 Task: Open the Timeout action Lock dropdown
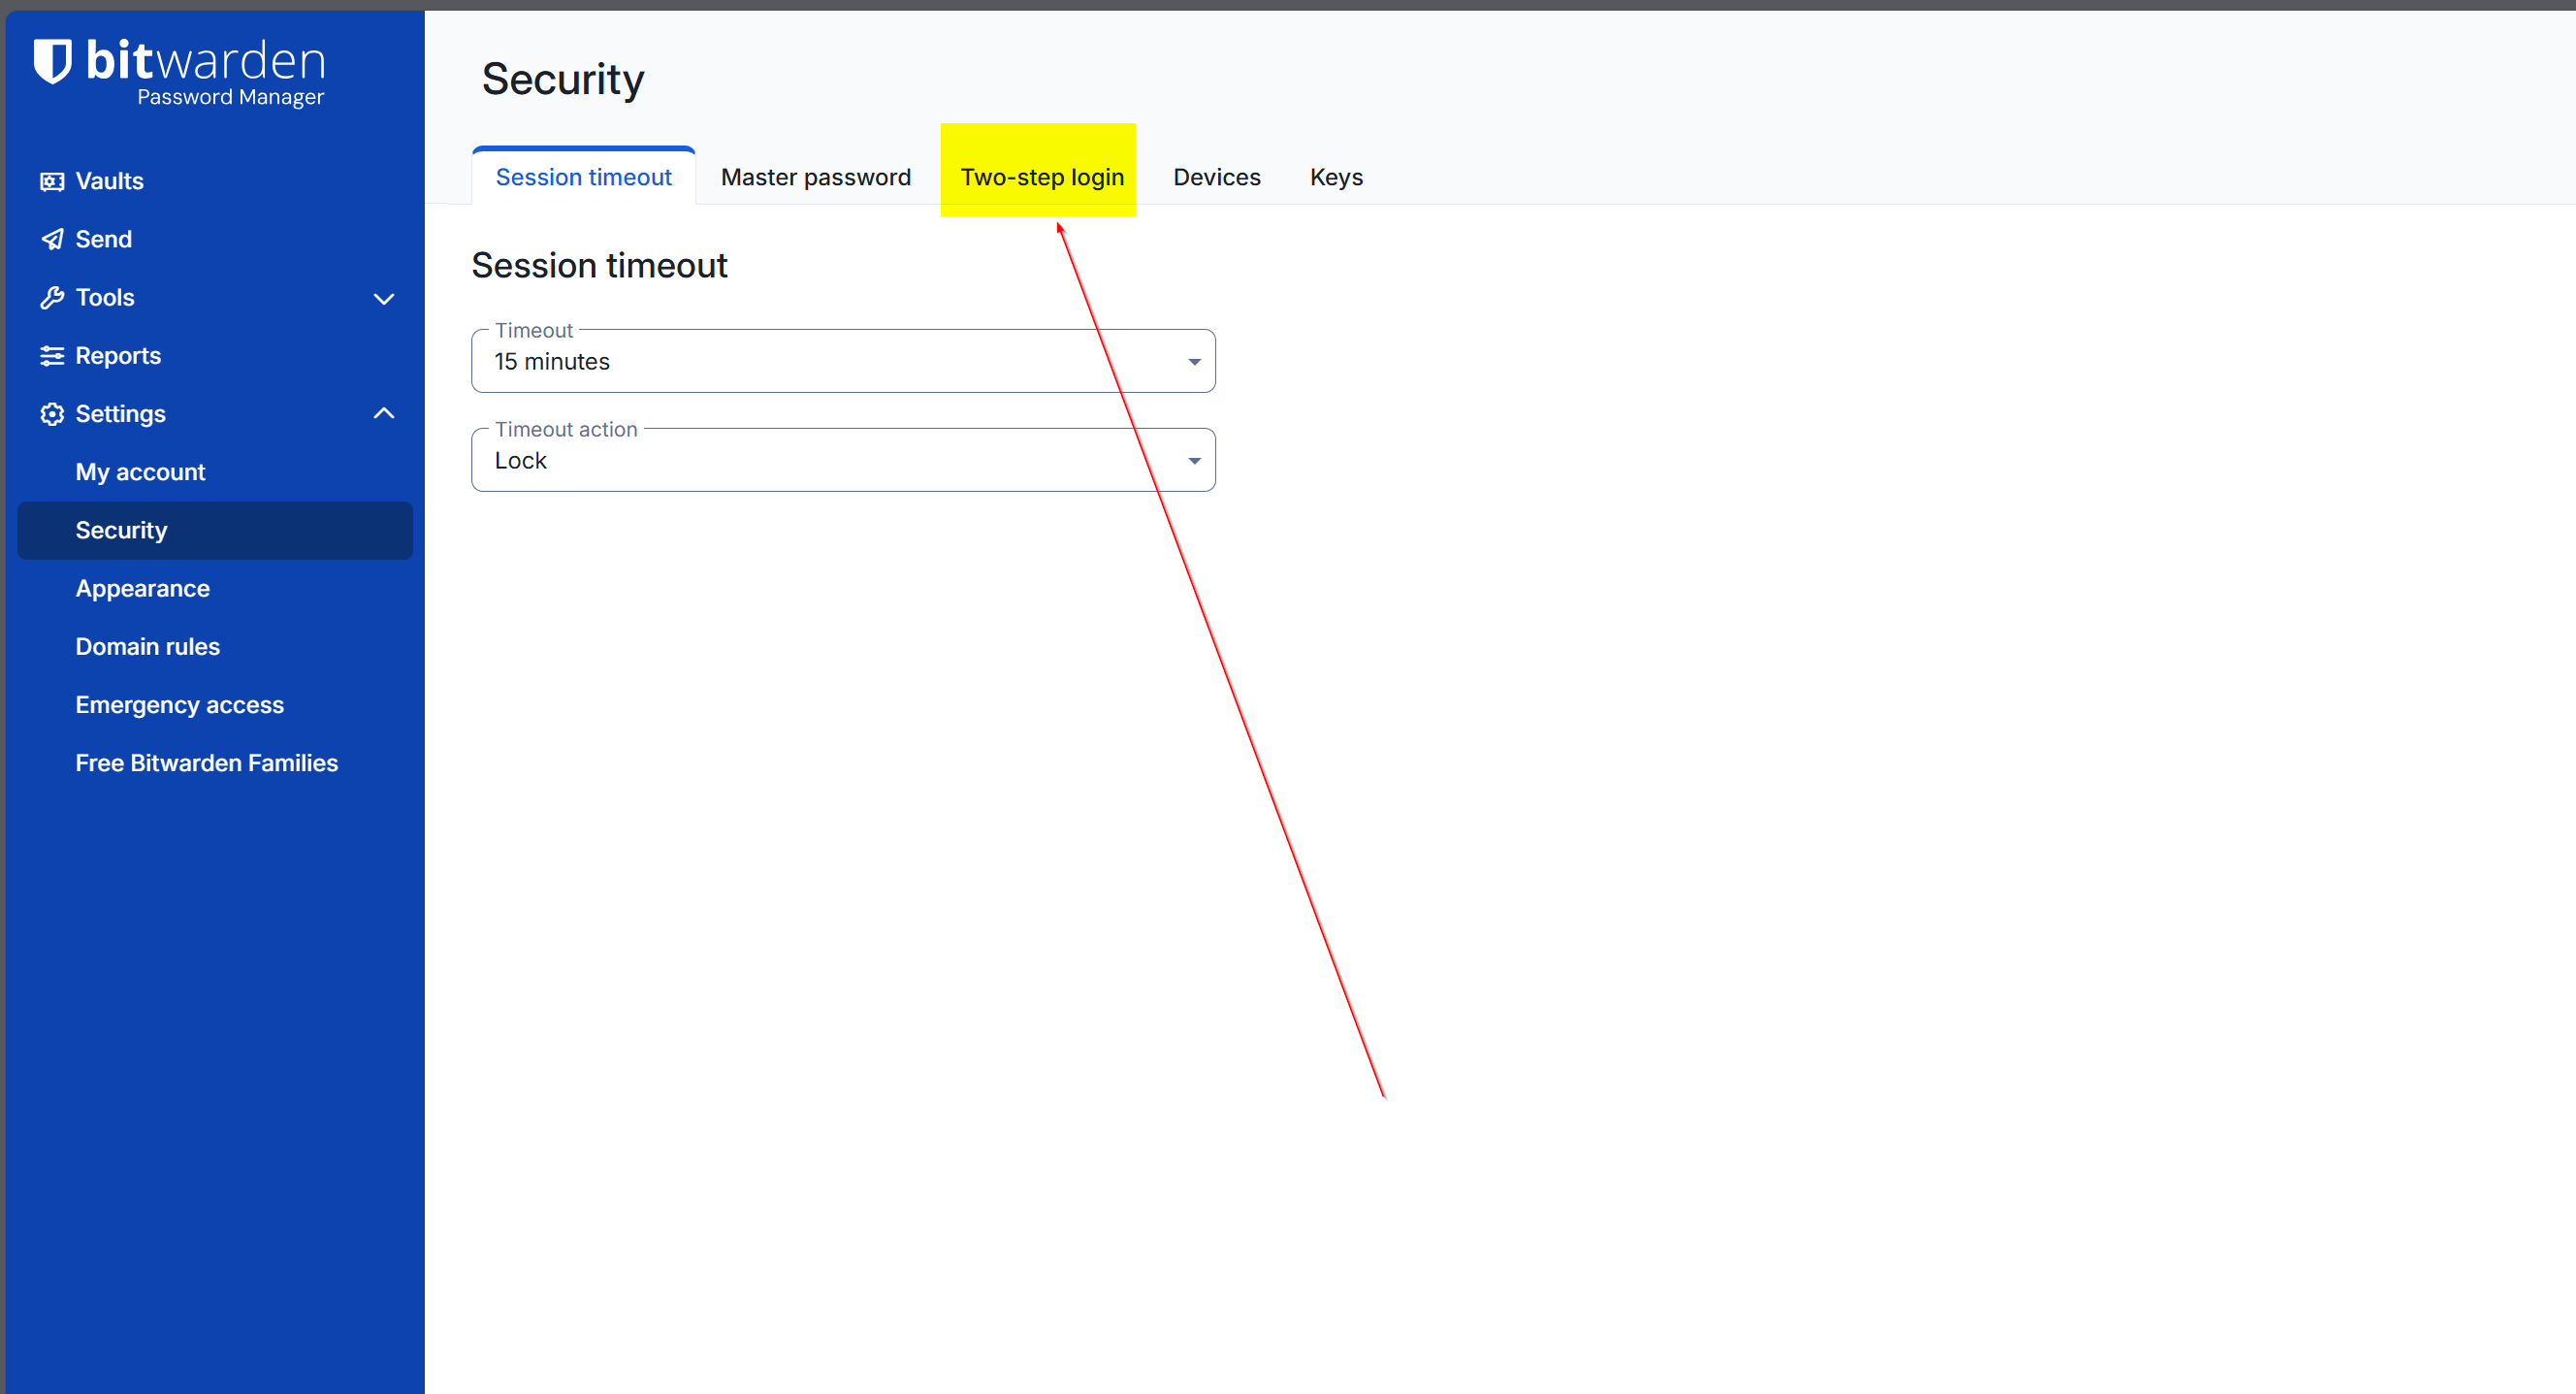pyautogui.click(x=842, y=460)
